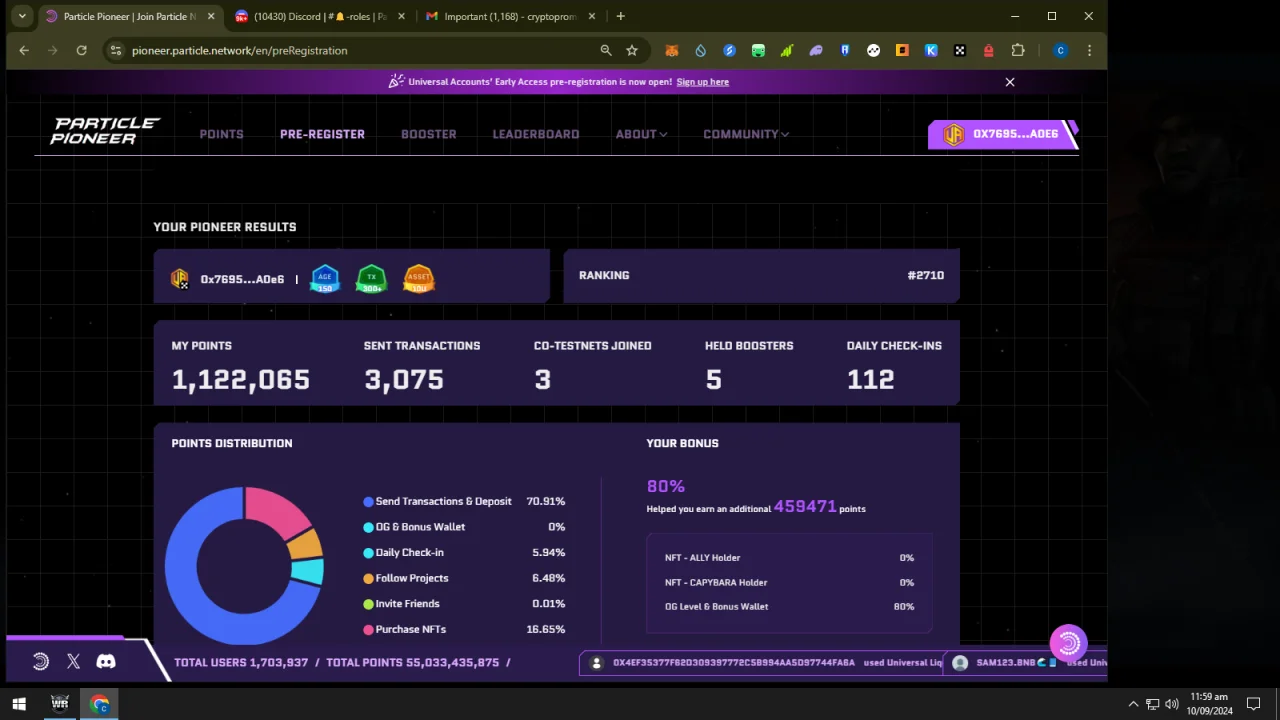Close the Gmail Important browser tab
The image size is (1280, 720).
point(592,16)
